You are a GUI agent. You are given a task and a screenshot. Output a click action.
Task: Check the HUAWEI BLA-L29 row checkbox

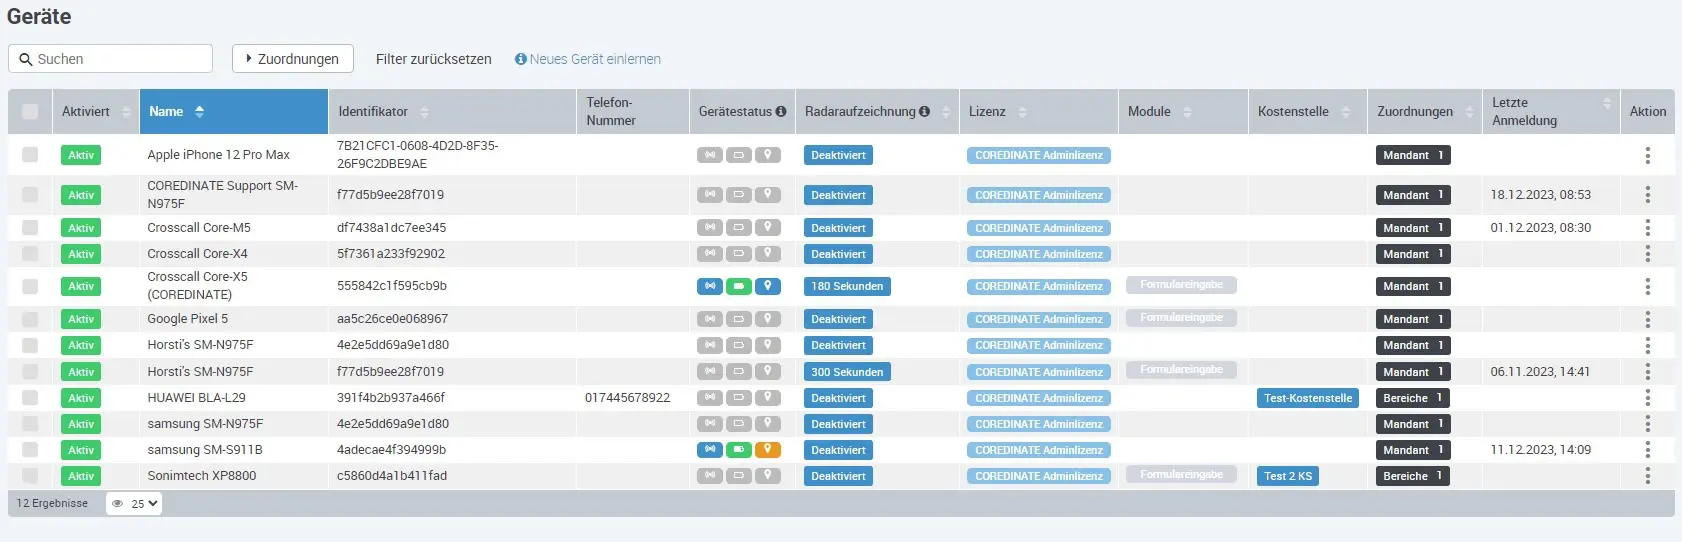(x=30, y=398)
